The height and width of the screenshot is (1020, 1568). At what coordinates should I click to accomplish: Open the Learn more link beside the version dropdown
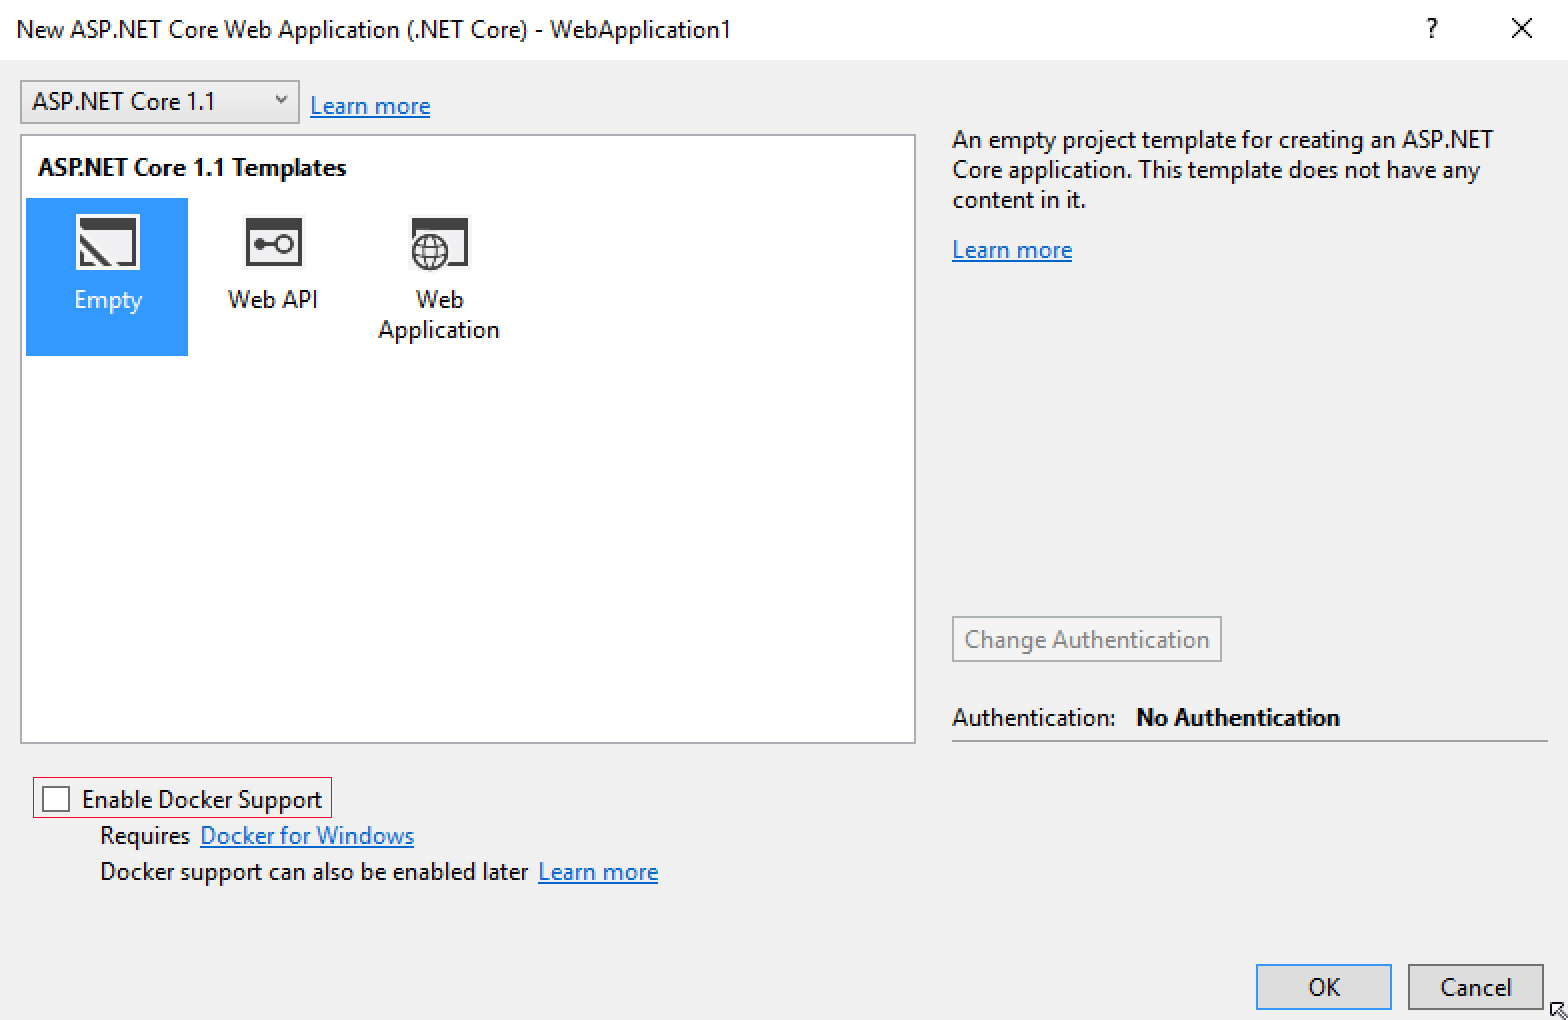coord(370,106)
